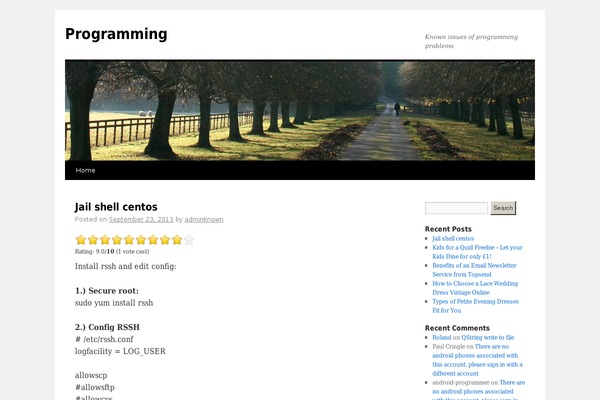Open Paul Cringle's comment post link

(477, 360)
